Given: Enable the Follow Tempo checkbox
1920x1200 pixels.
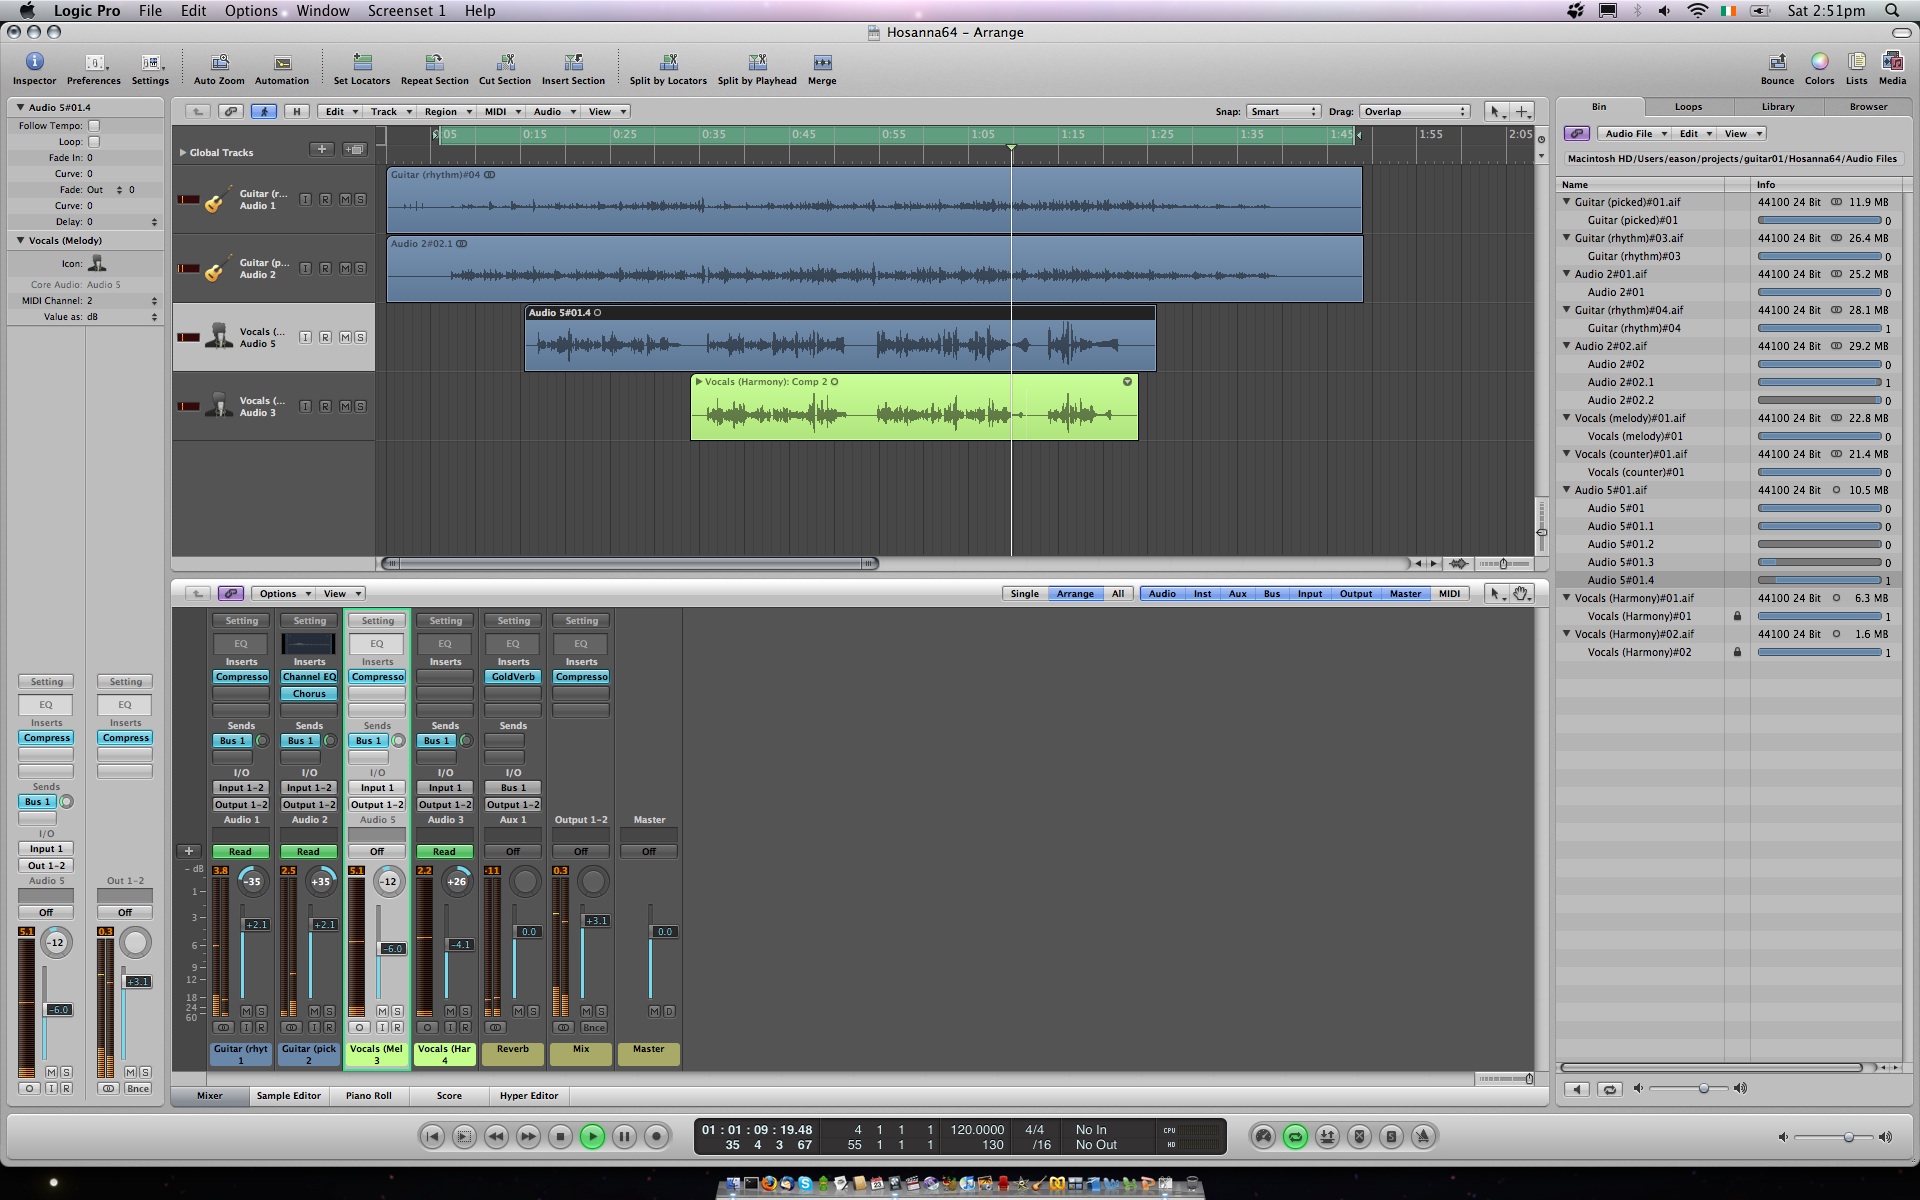Looking at the screenshot, I should pos(94,126).
